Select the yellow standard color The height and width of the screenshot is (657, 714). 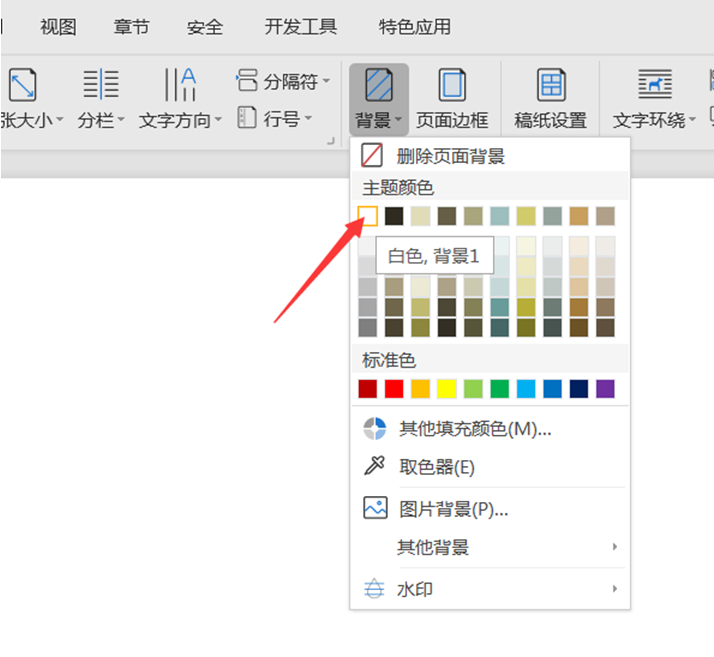pyautogui.click(x=447, y=388)
